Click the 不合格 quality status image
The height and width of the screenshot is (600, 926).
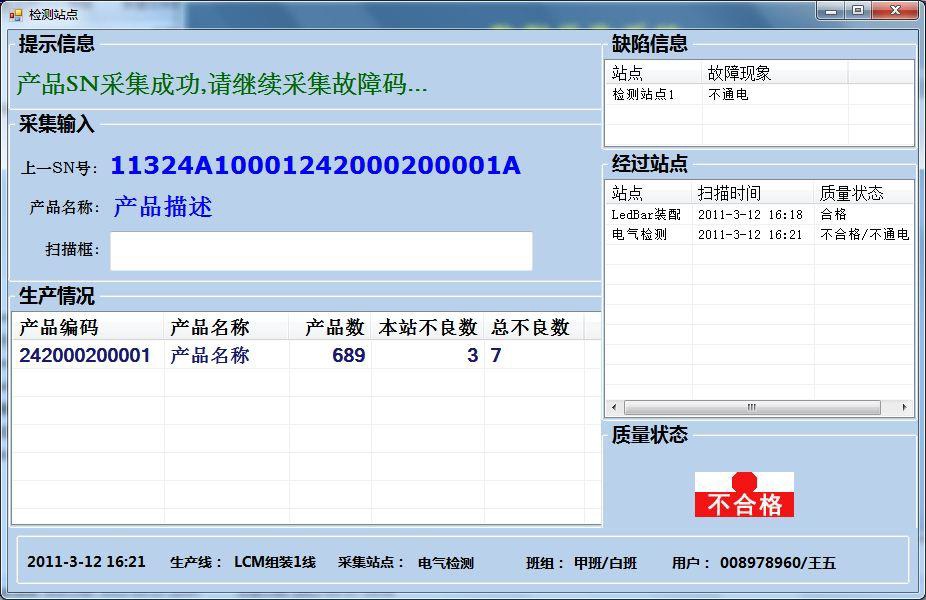pyautogui.click(x=744, y=495)
